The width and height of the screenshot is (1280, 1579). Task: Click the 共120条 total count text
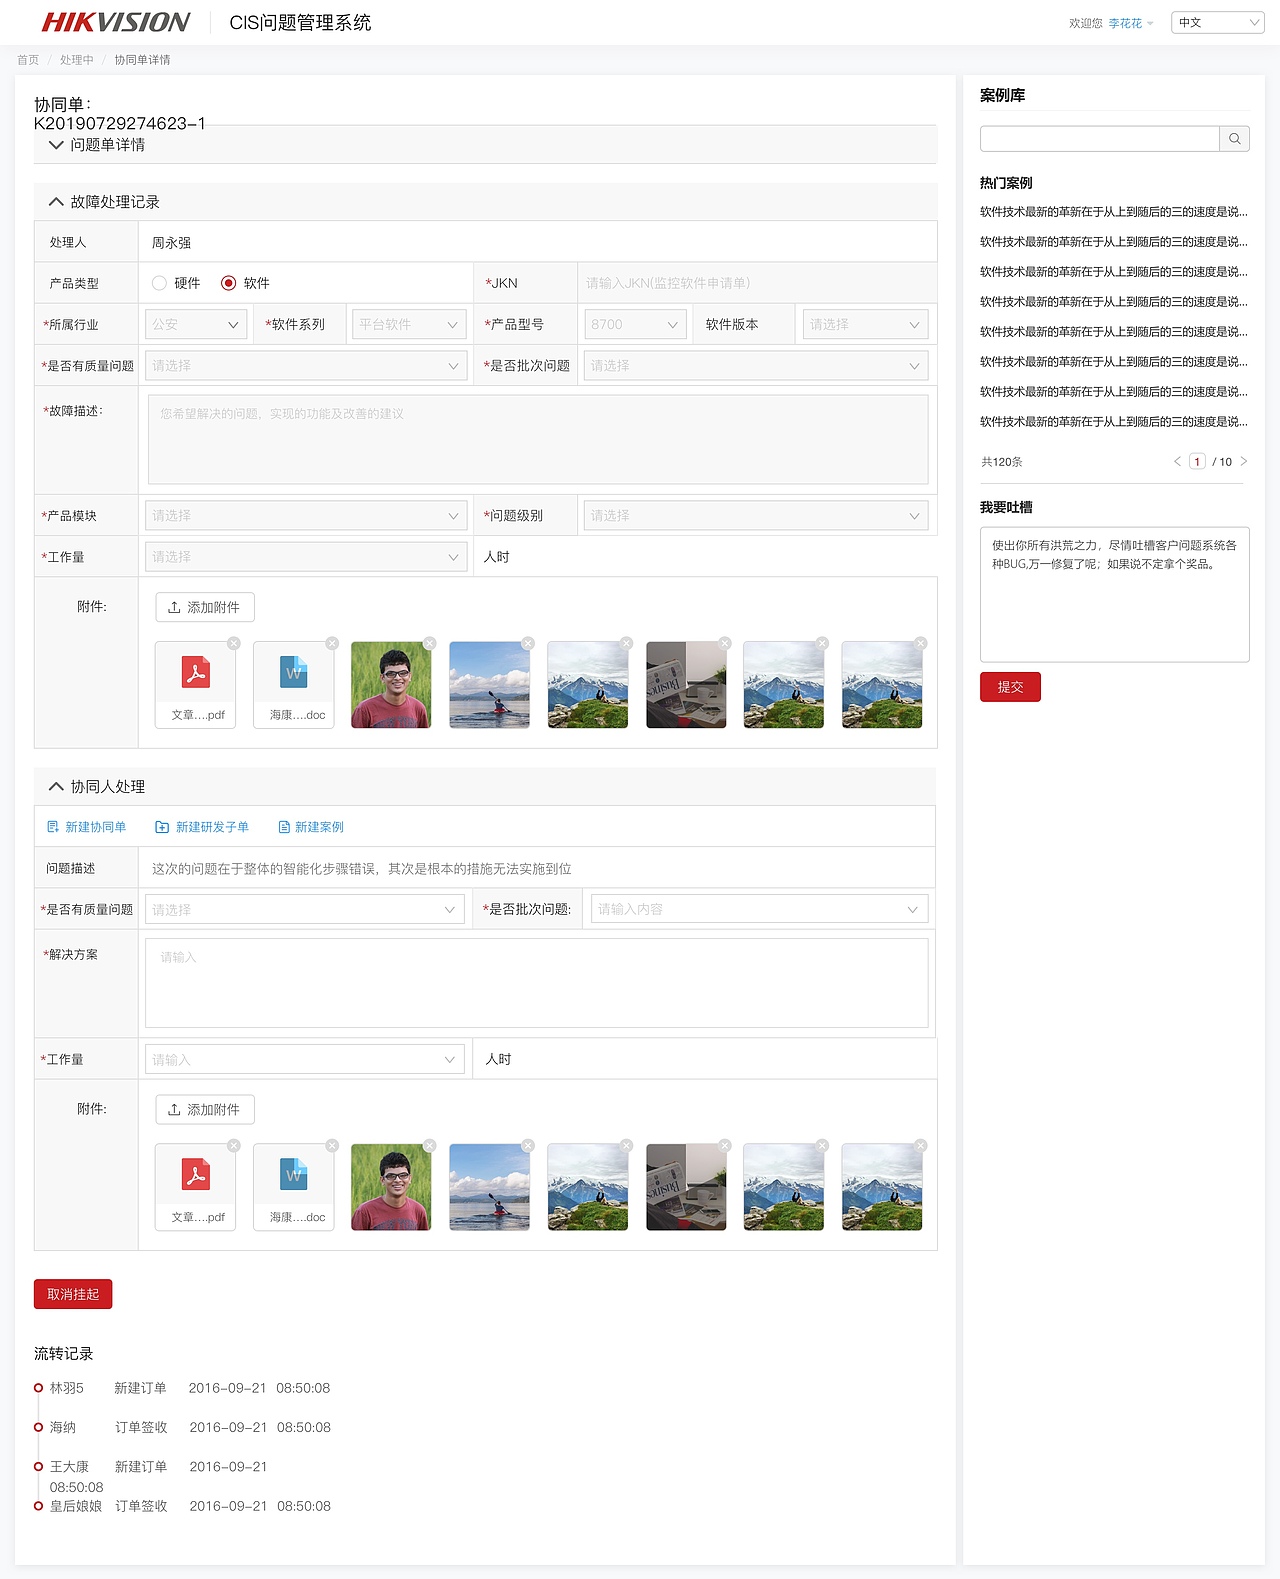pyautogui.click(x=1001, y=462)
